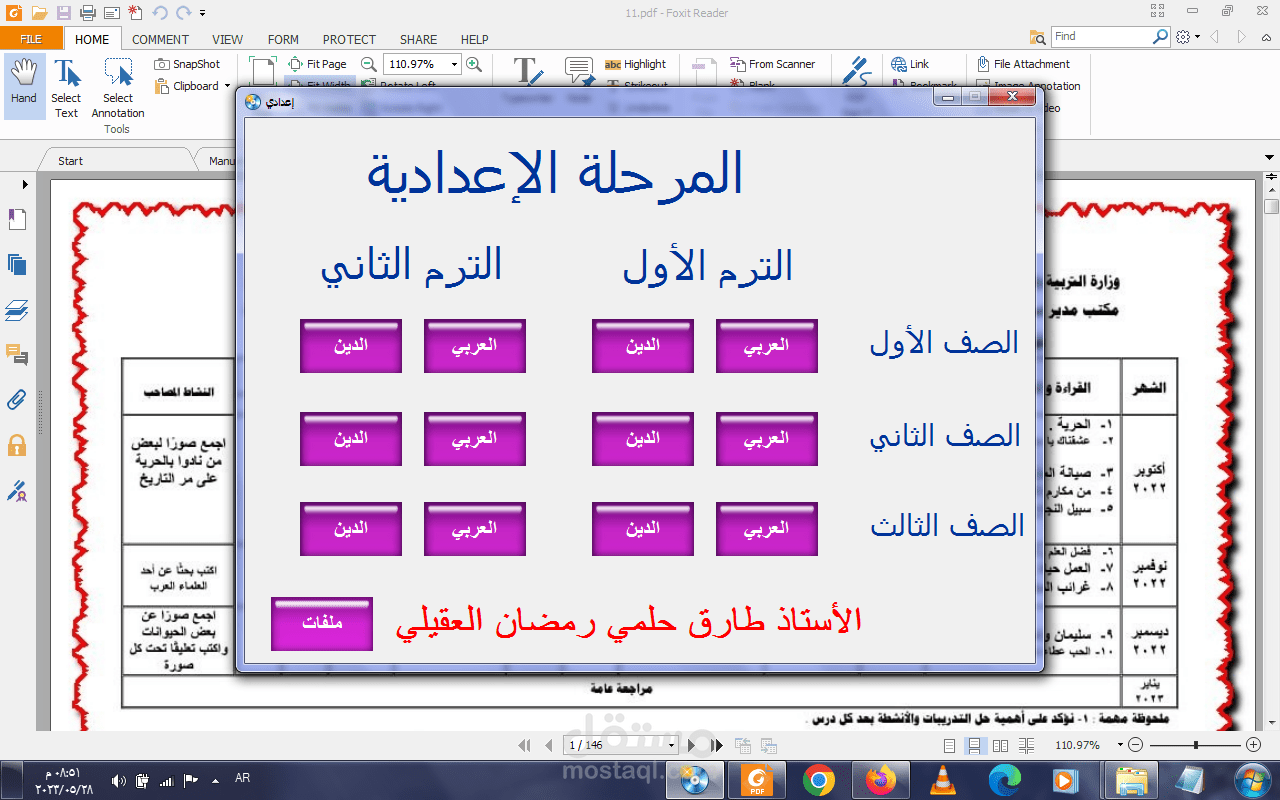Click zoom in plus beside status slider
Image resolution: width=1280 pixels, height=800 pixels.
(1253, 745)
